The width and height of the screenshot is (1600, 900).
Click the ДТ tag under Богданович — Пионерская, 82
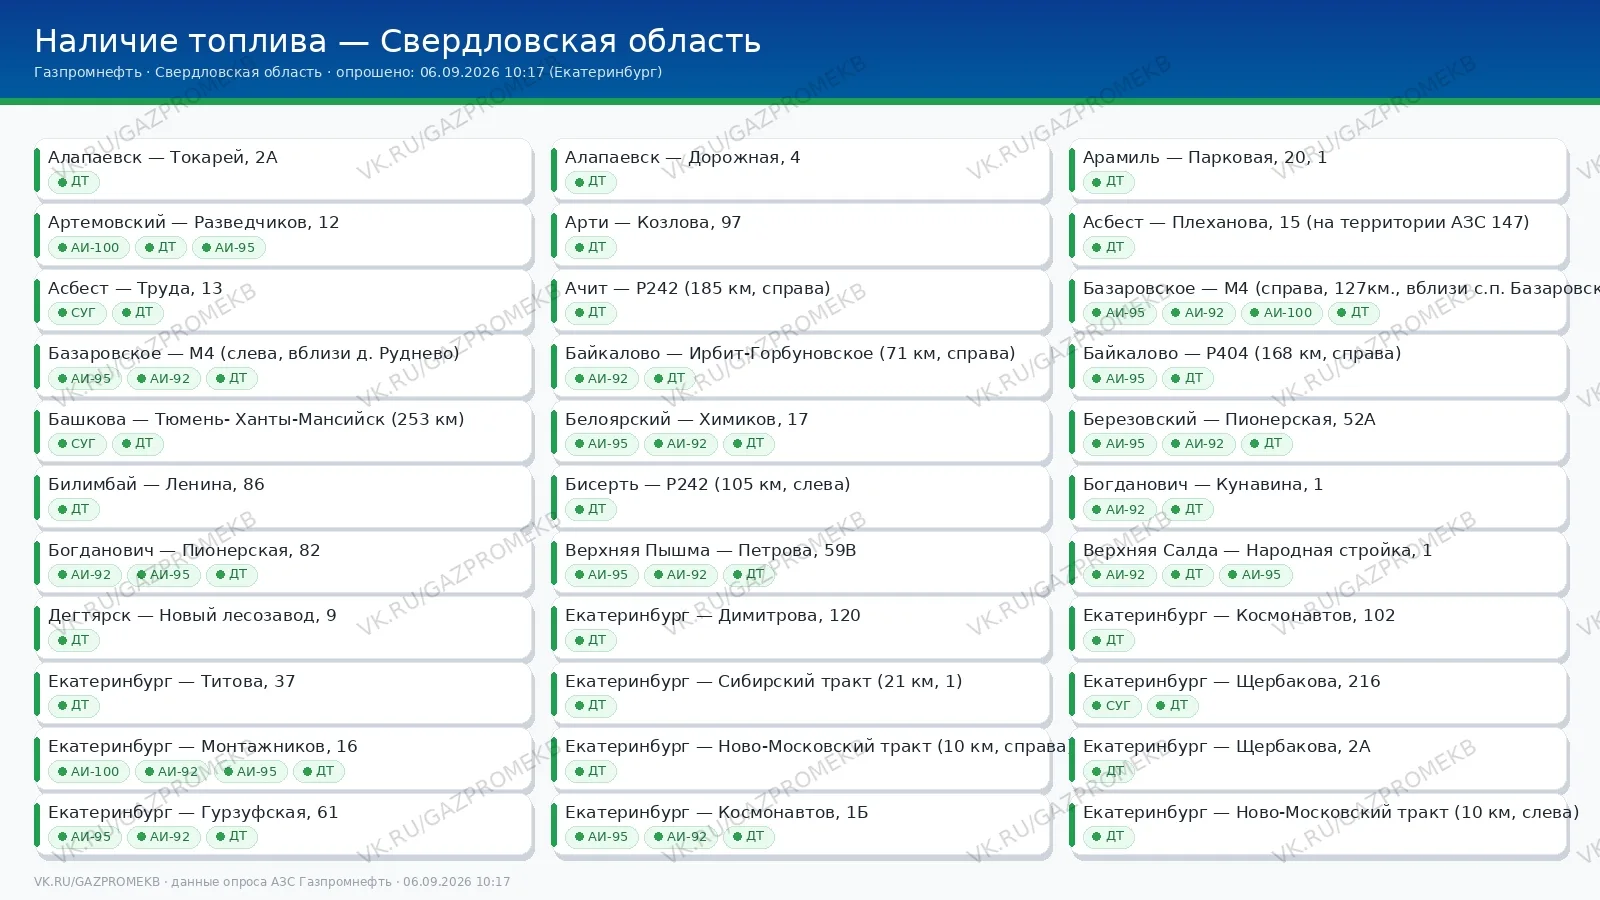[x=232, y=575]
